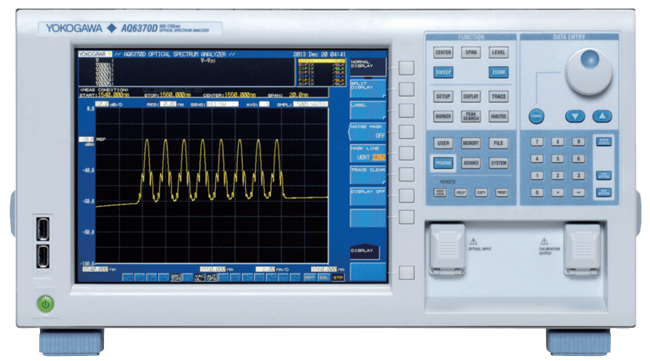
Task: Click the SPAN function key
Action: pyautogui.click(x=471, y=53)
